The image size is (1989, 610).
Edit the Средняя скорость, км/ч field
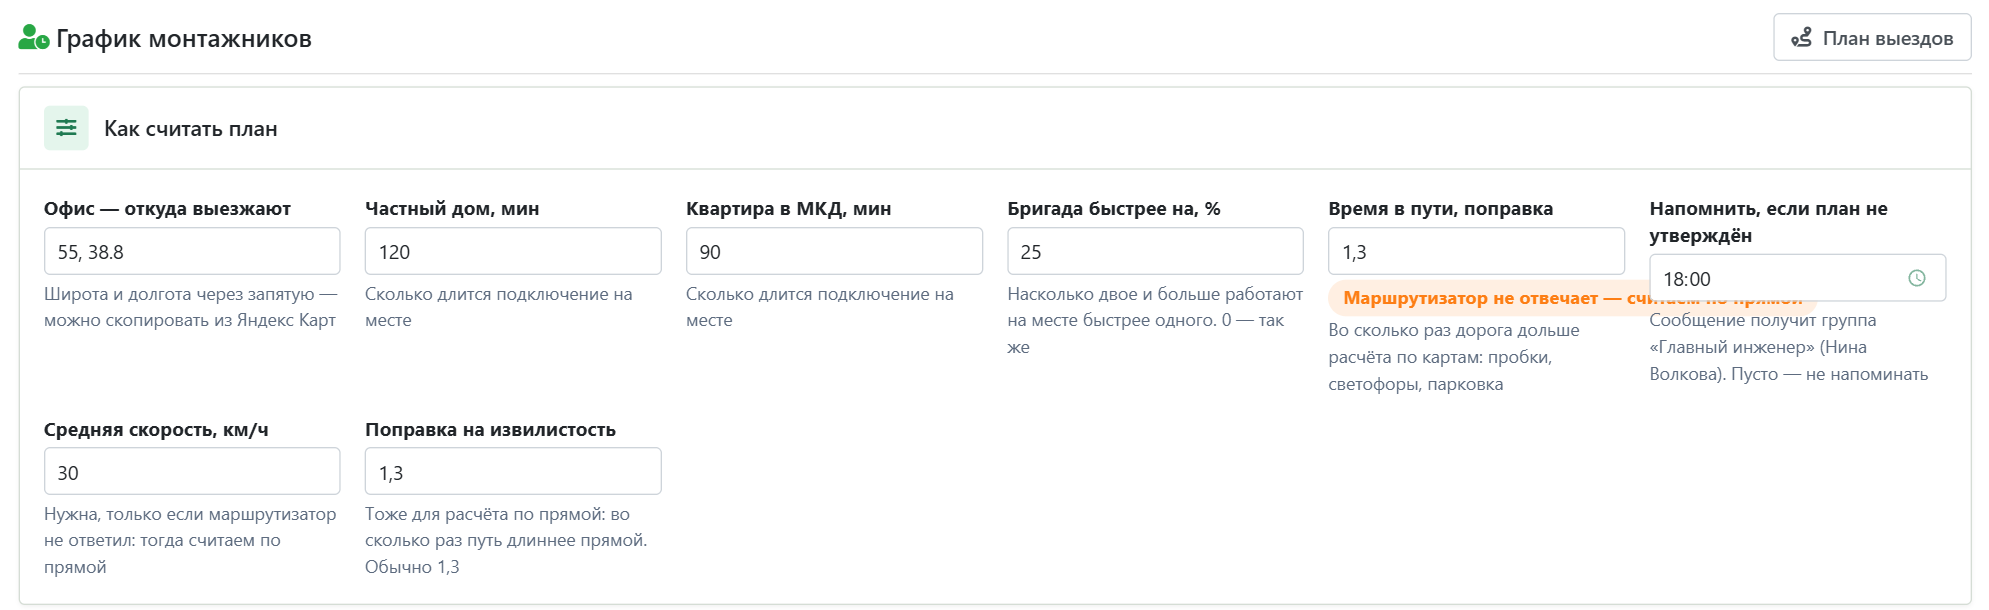[x=192, y=471]
